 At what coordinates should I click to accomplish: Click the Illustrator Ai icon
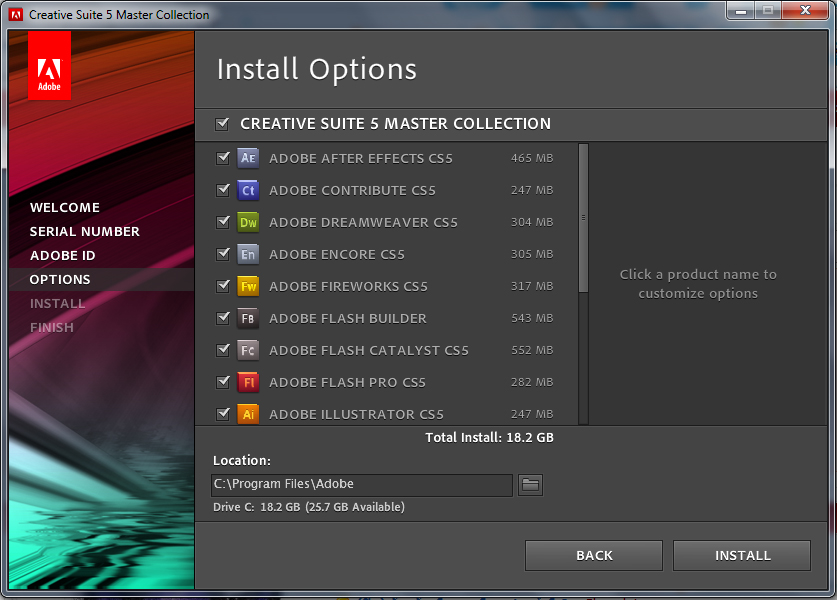[248, 414]
